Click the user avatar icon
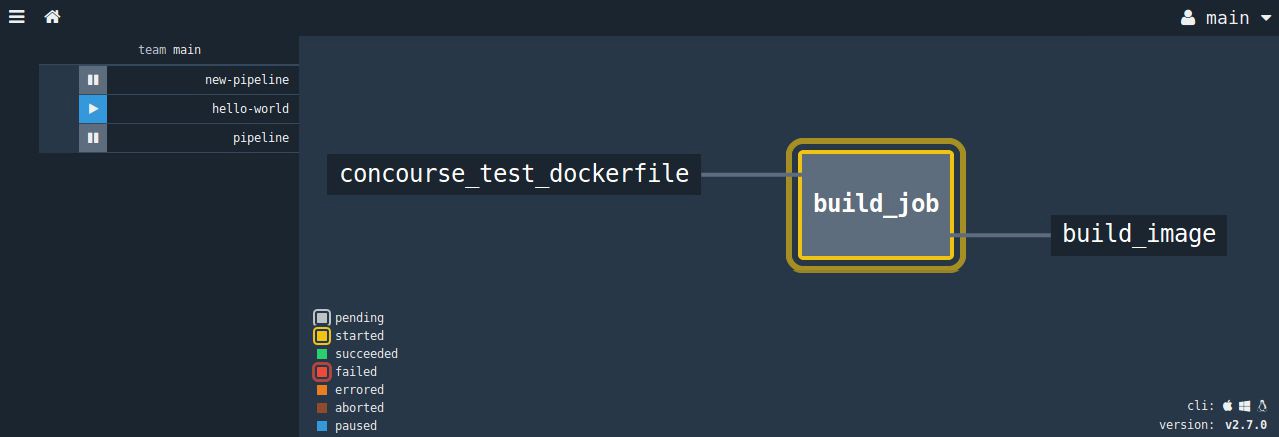 1188,18
